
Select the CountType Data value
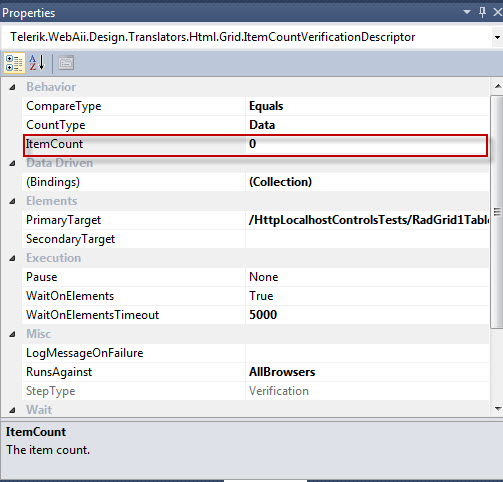click(367, 125)
